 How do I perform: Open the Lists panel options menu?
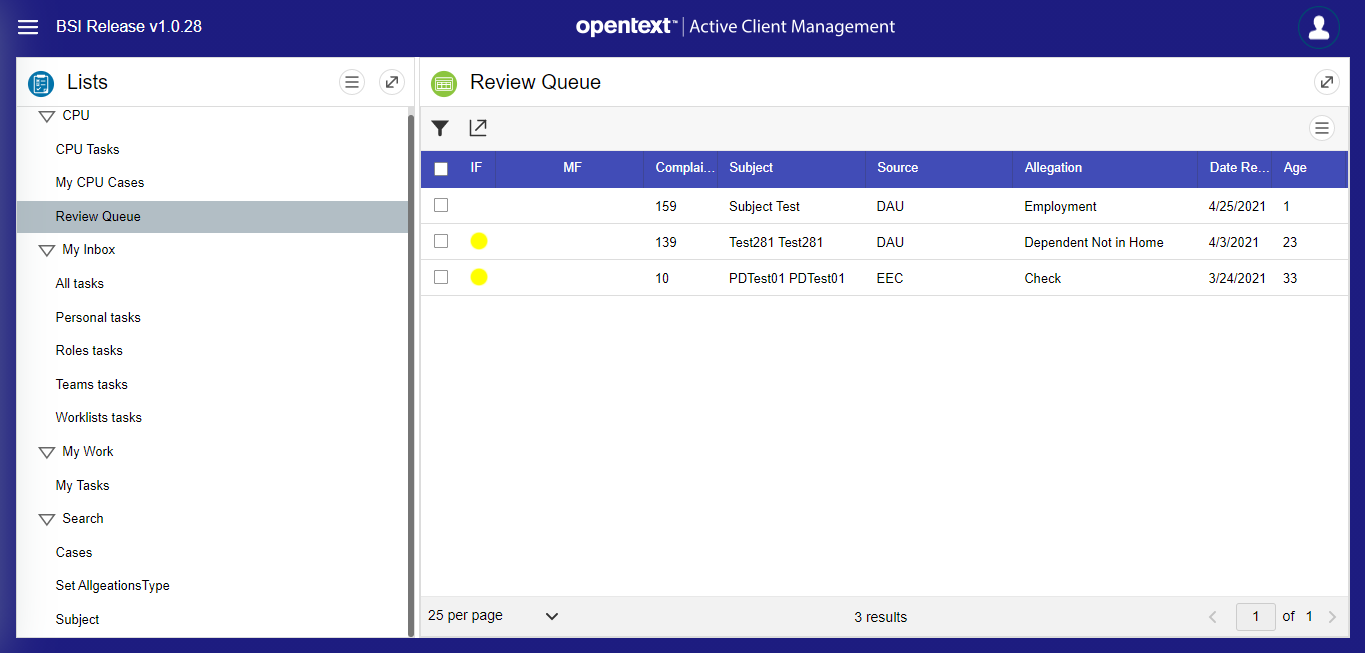click(x=352, y=82)
